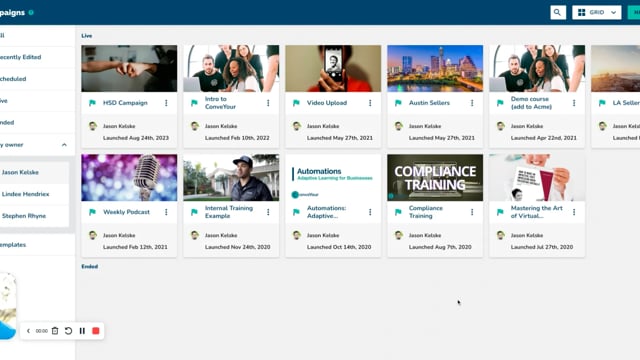The height and width of the screenshot is (360, 640).
Task: Click the COMPLIANCE TRAINING banner thumbnail
Action: [x=435, y=178]
